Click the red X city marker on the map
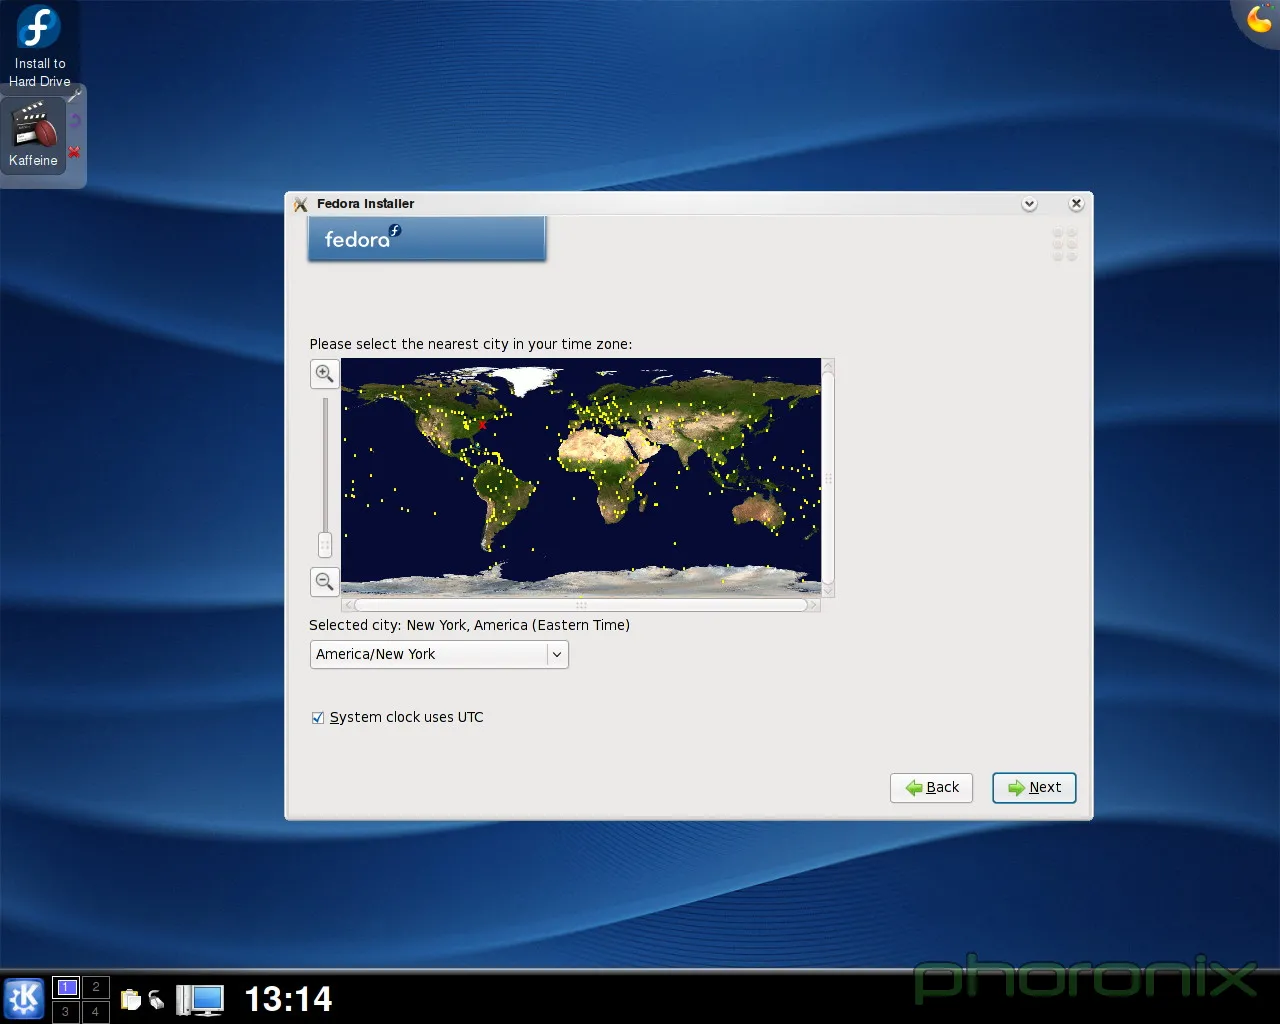 tap(482, 425)
